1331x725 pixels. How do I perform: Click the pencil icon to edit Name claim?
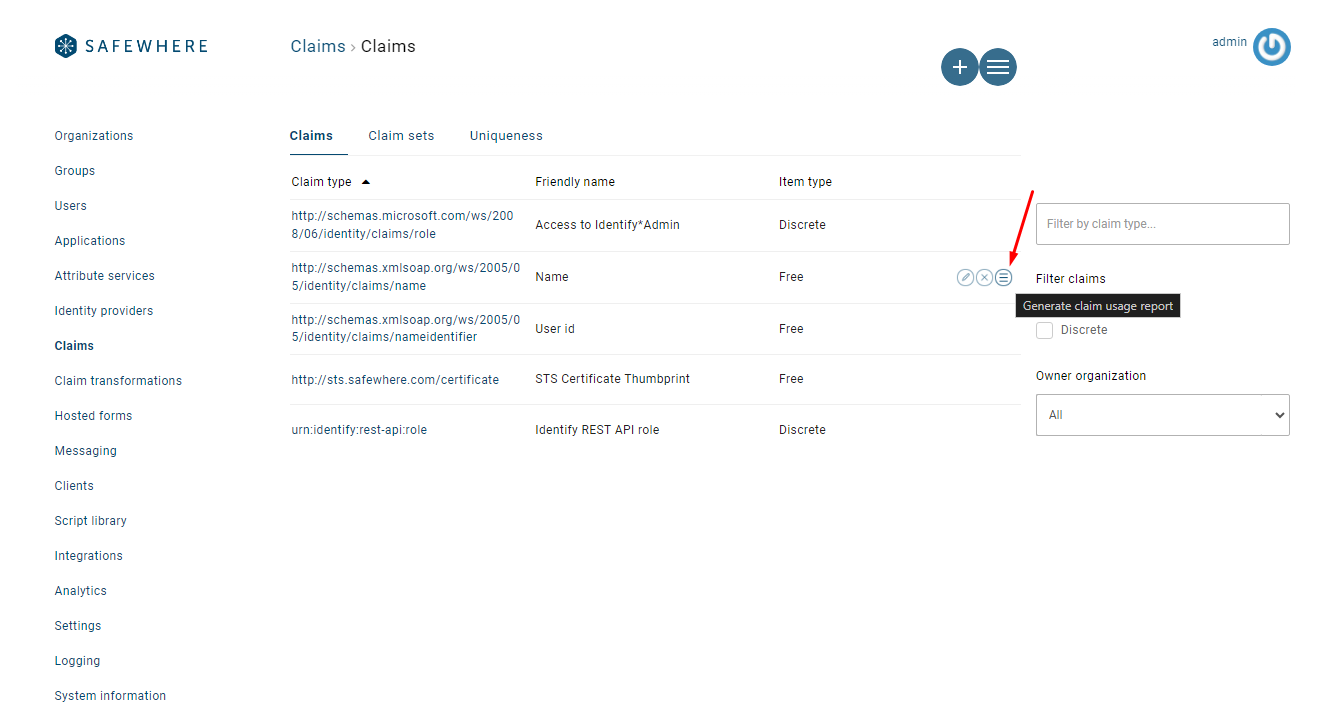[964, 277]
